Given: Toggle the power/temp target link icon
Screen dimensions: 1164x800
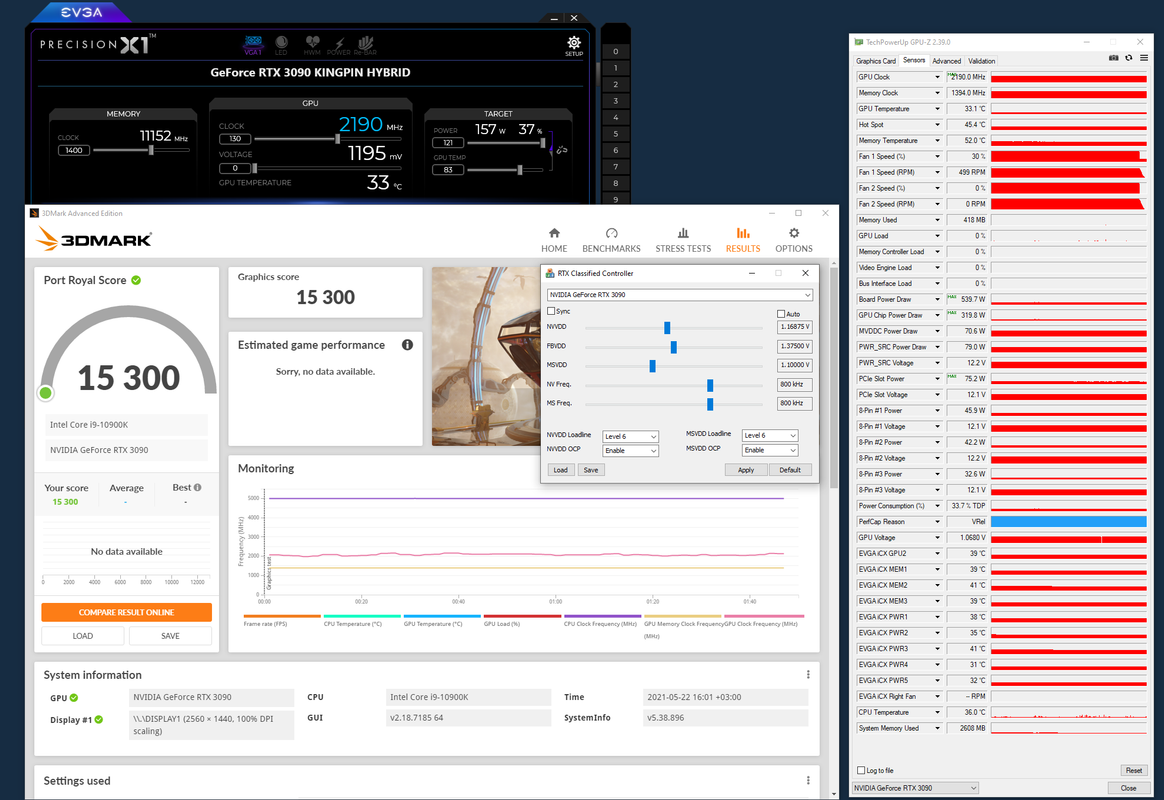Looking at the screenshot, I should [x=561, y=150].
